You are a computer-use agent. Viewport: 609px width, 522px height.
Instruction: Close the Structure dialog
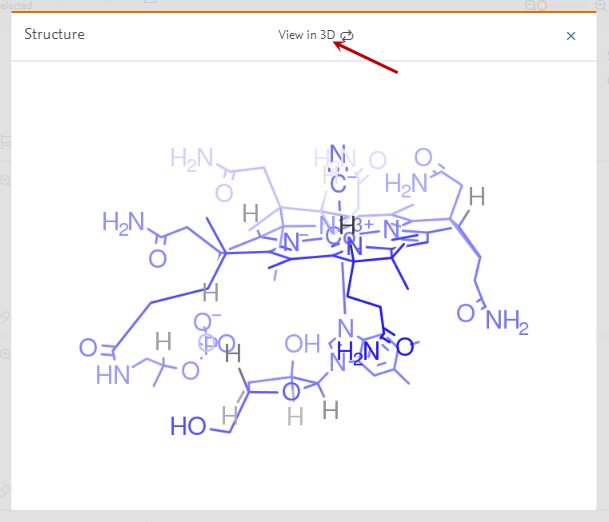571,36
